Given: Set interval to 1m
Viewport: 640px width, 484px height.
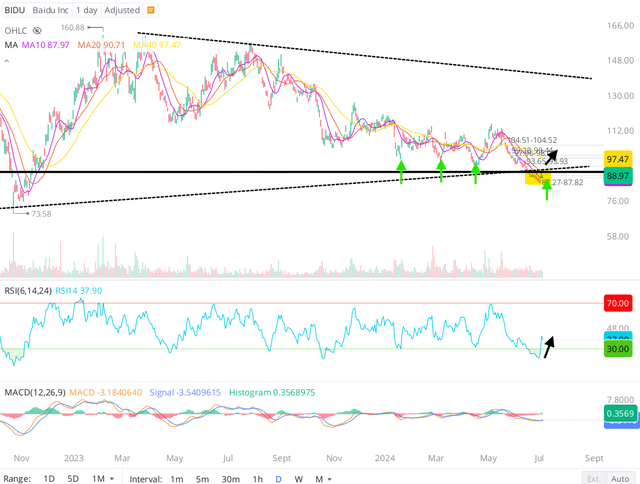Looking at the screenshot, I should coord(177,479).
